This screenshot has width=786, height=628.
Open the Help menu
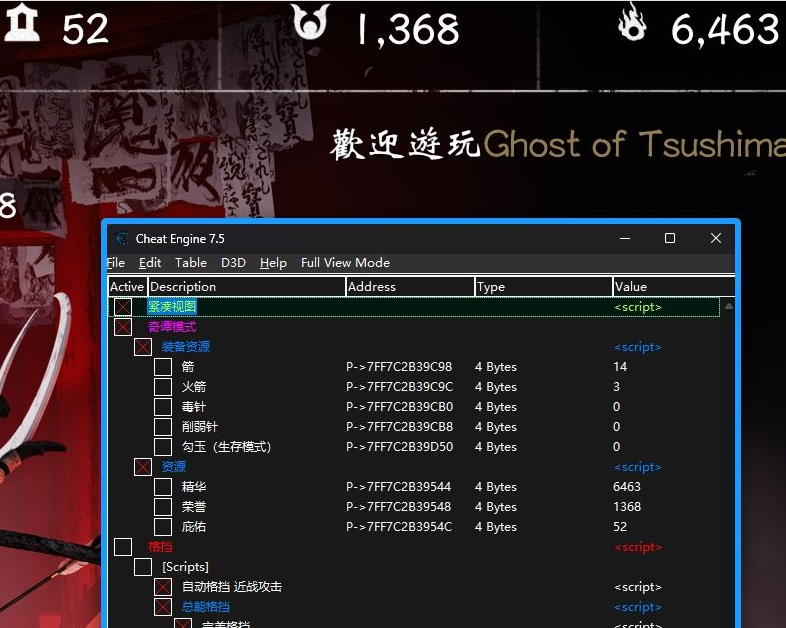(x=273, y=263)
